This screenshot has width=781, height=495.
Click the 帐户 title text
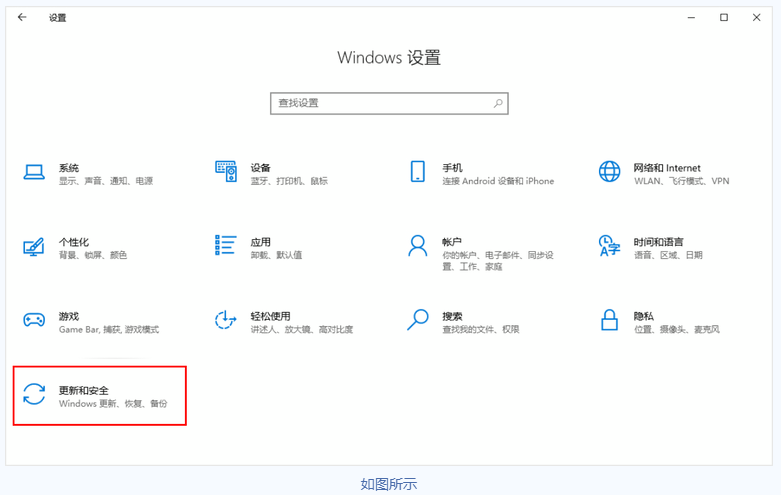point(452,242)
